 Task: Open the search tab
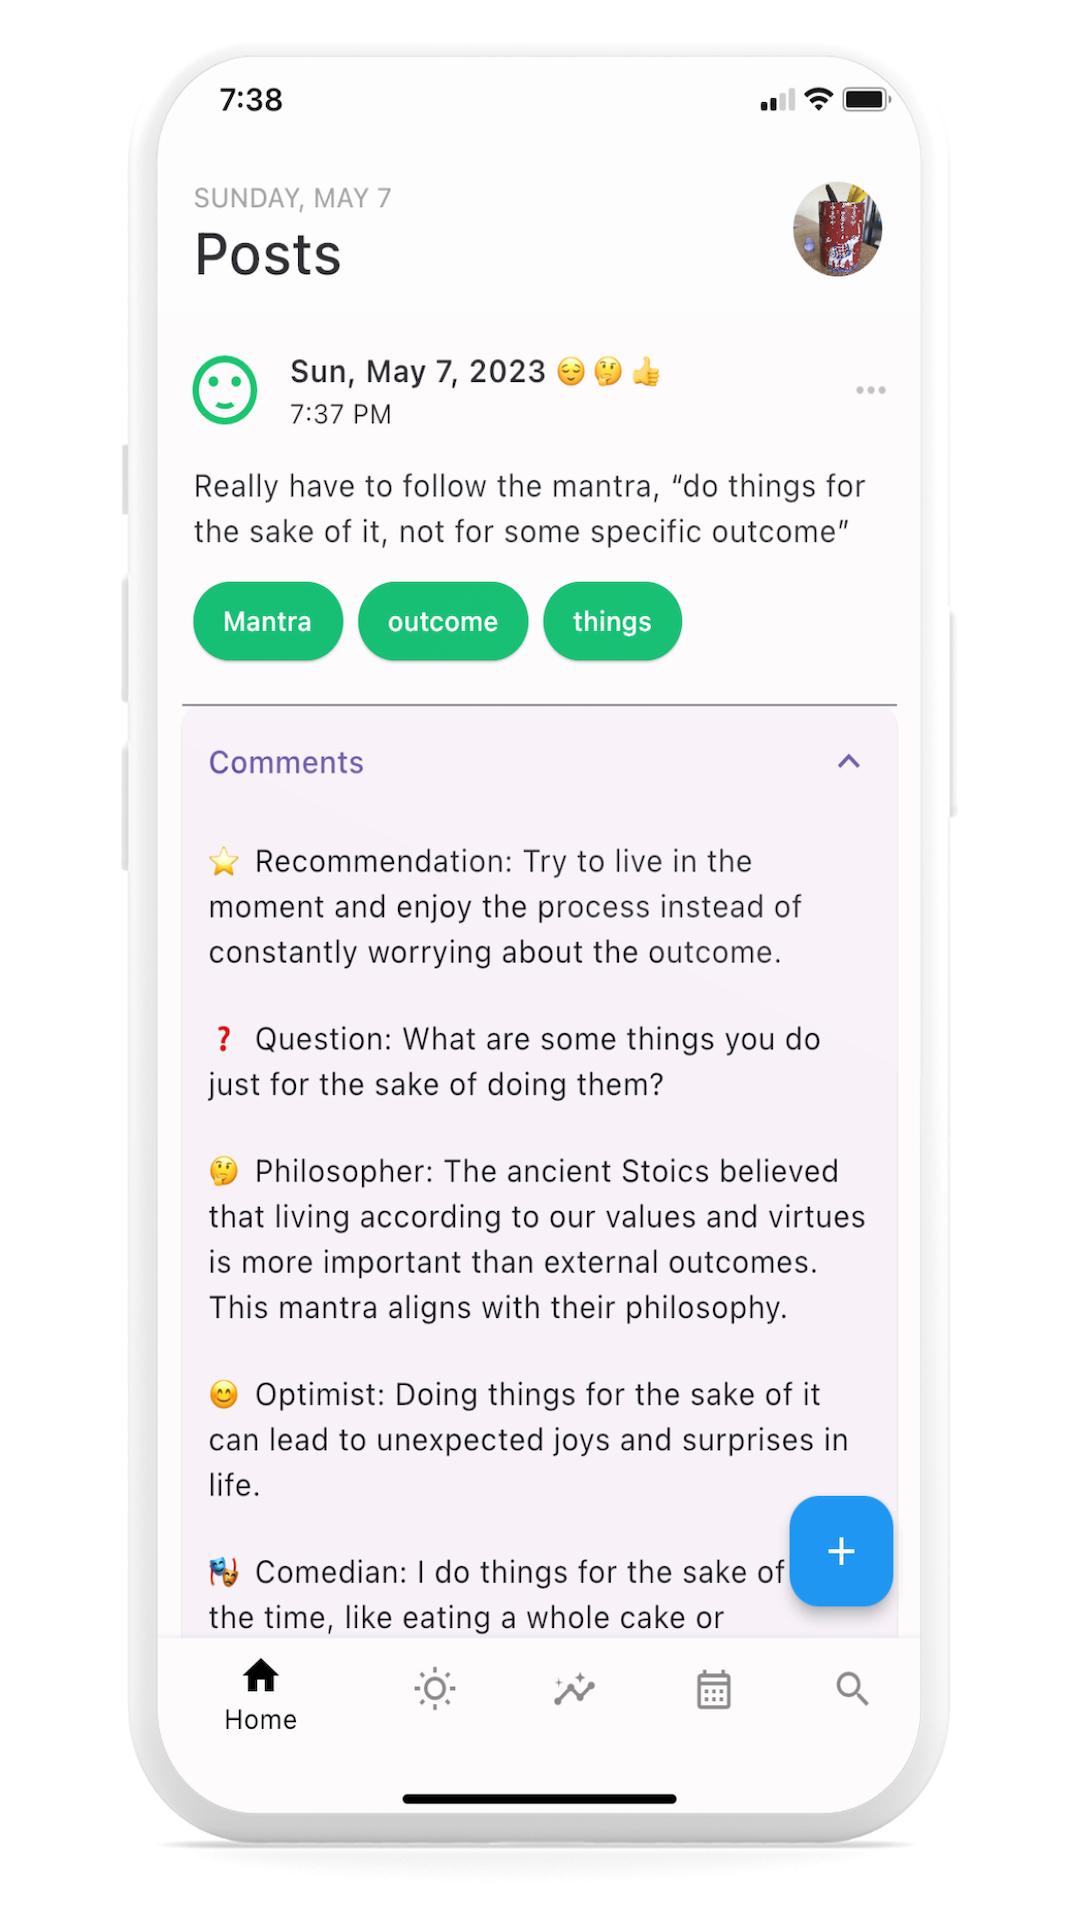coord(852,1689)
